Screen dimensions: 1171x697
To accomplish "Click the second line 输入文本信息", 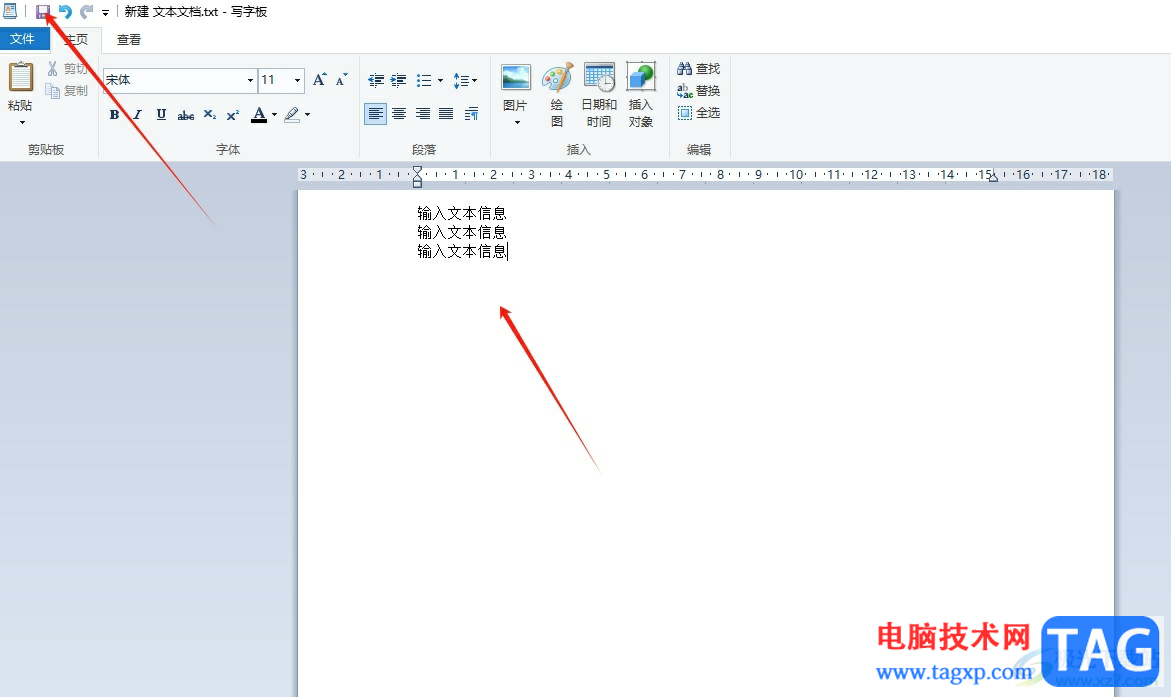I will tap(462, 232).
